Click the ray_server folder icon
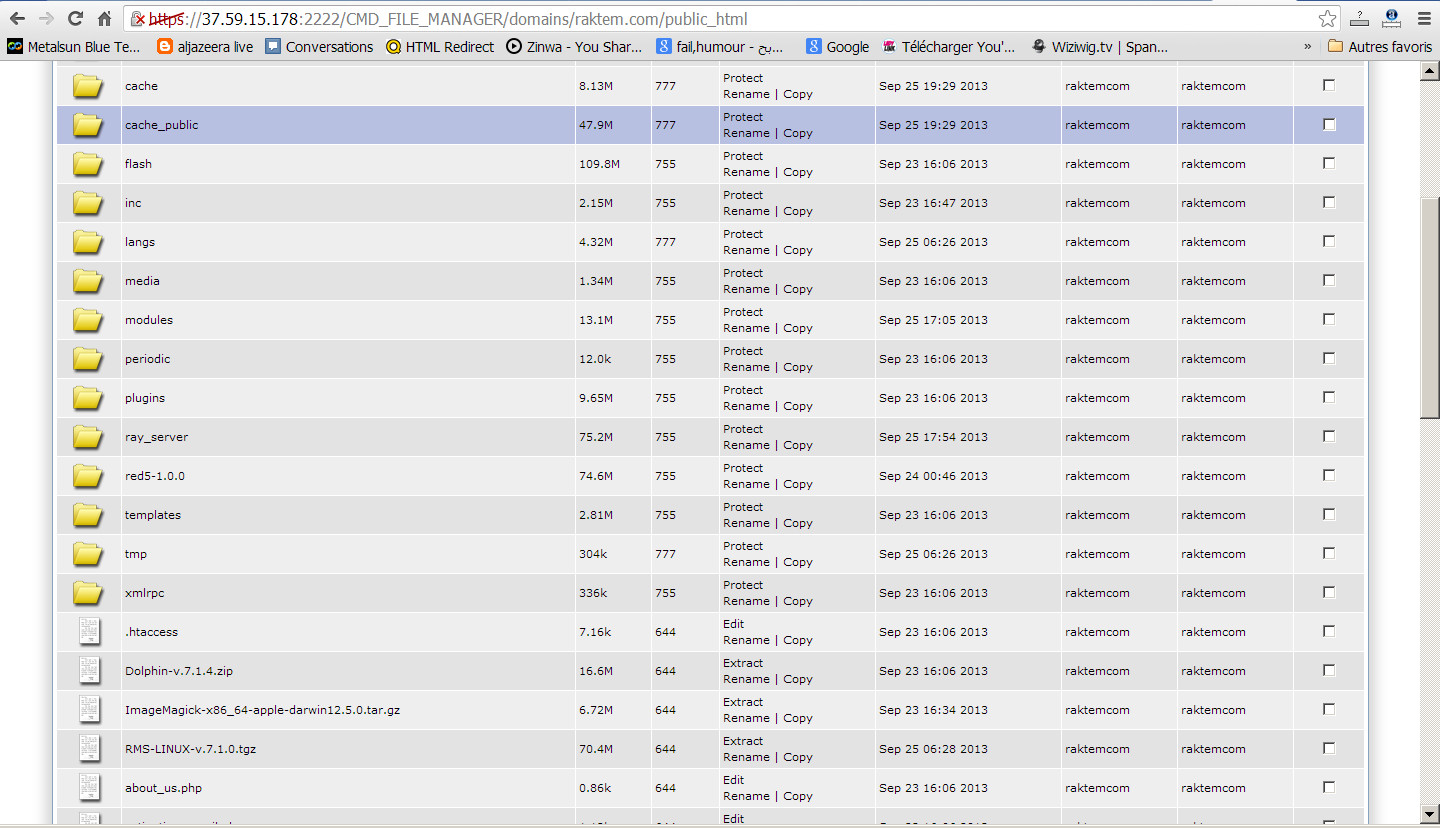The height and width of the screenshot is (828, 1440). [88, 437]
